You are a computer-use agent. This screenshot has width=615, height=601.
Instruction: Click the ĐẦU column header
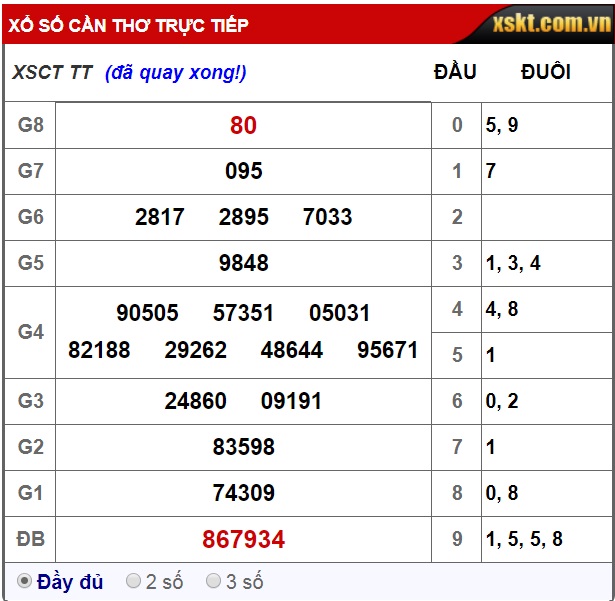tap(455, 72)
